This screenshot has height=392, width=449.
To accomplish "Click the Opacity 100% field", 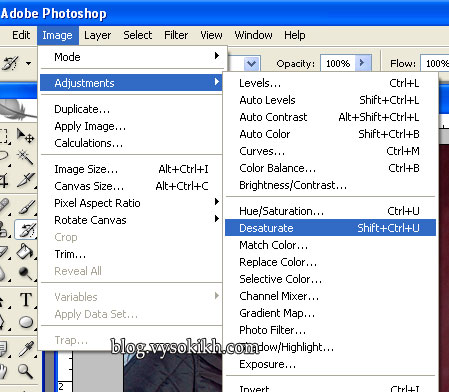I will [x=338, y=63].
